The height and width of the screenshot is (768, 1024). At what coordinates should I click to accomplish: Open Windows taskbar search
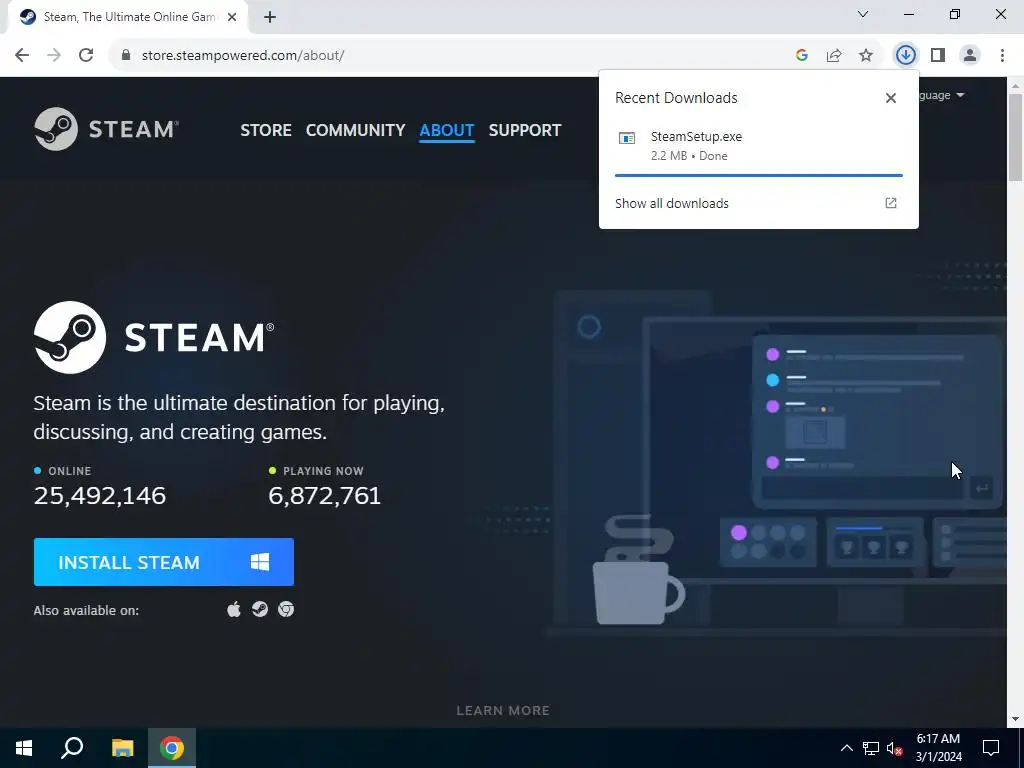point(72,748)
